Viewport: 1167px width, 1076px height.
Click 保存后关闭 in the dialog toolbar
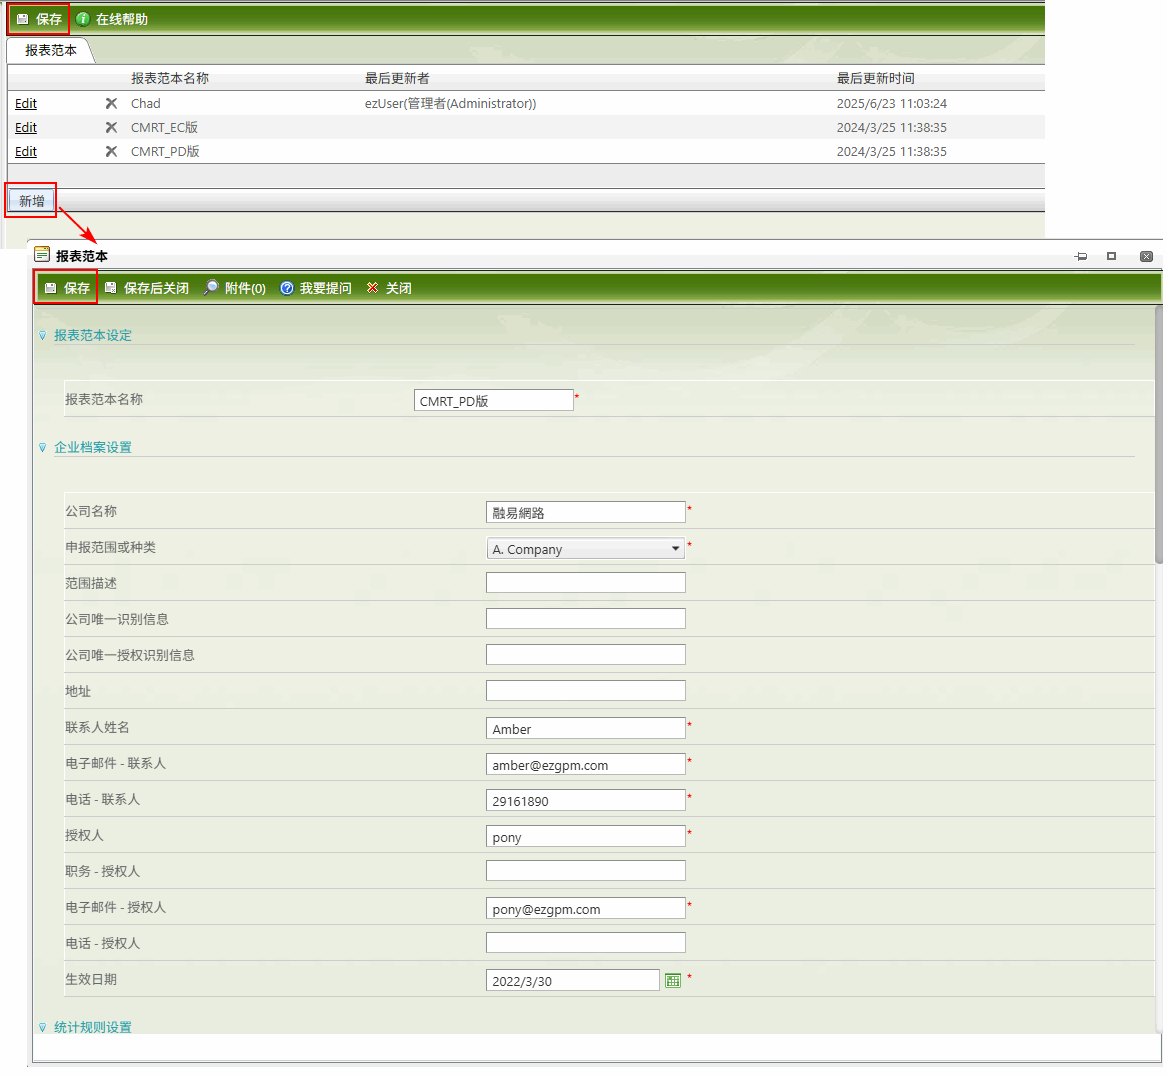(x=147, y=288)
